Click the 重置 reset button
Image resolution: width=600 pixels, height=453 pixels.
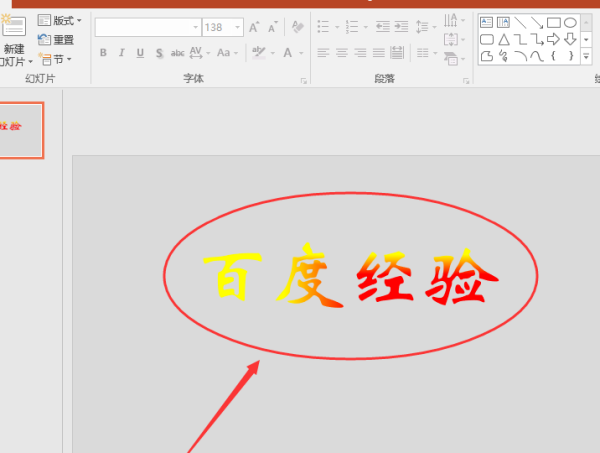pyautogui.click(x=56, y=40)
